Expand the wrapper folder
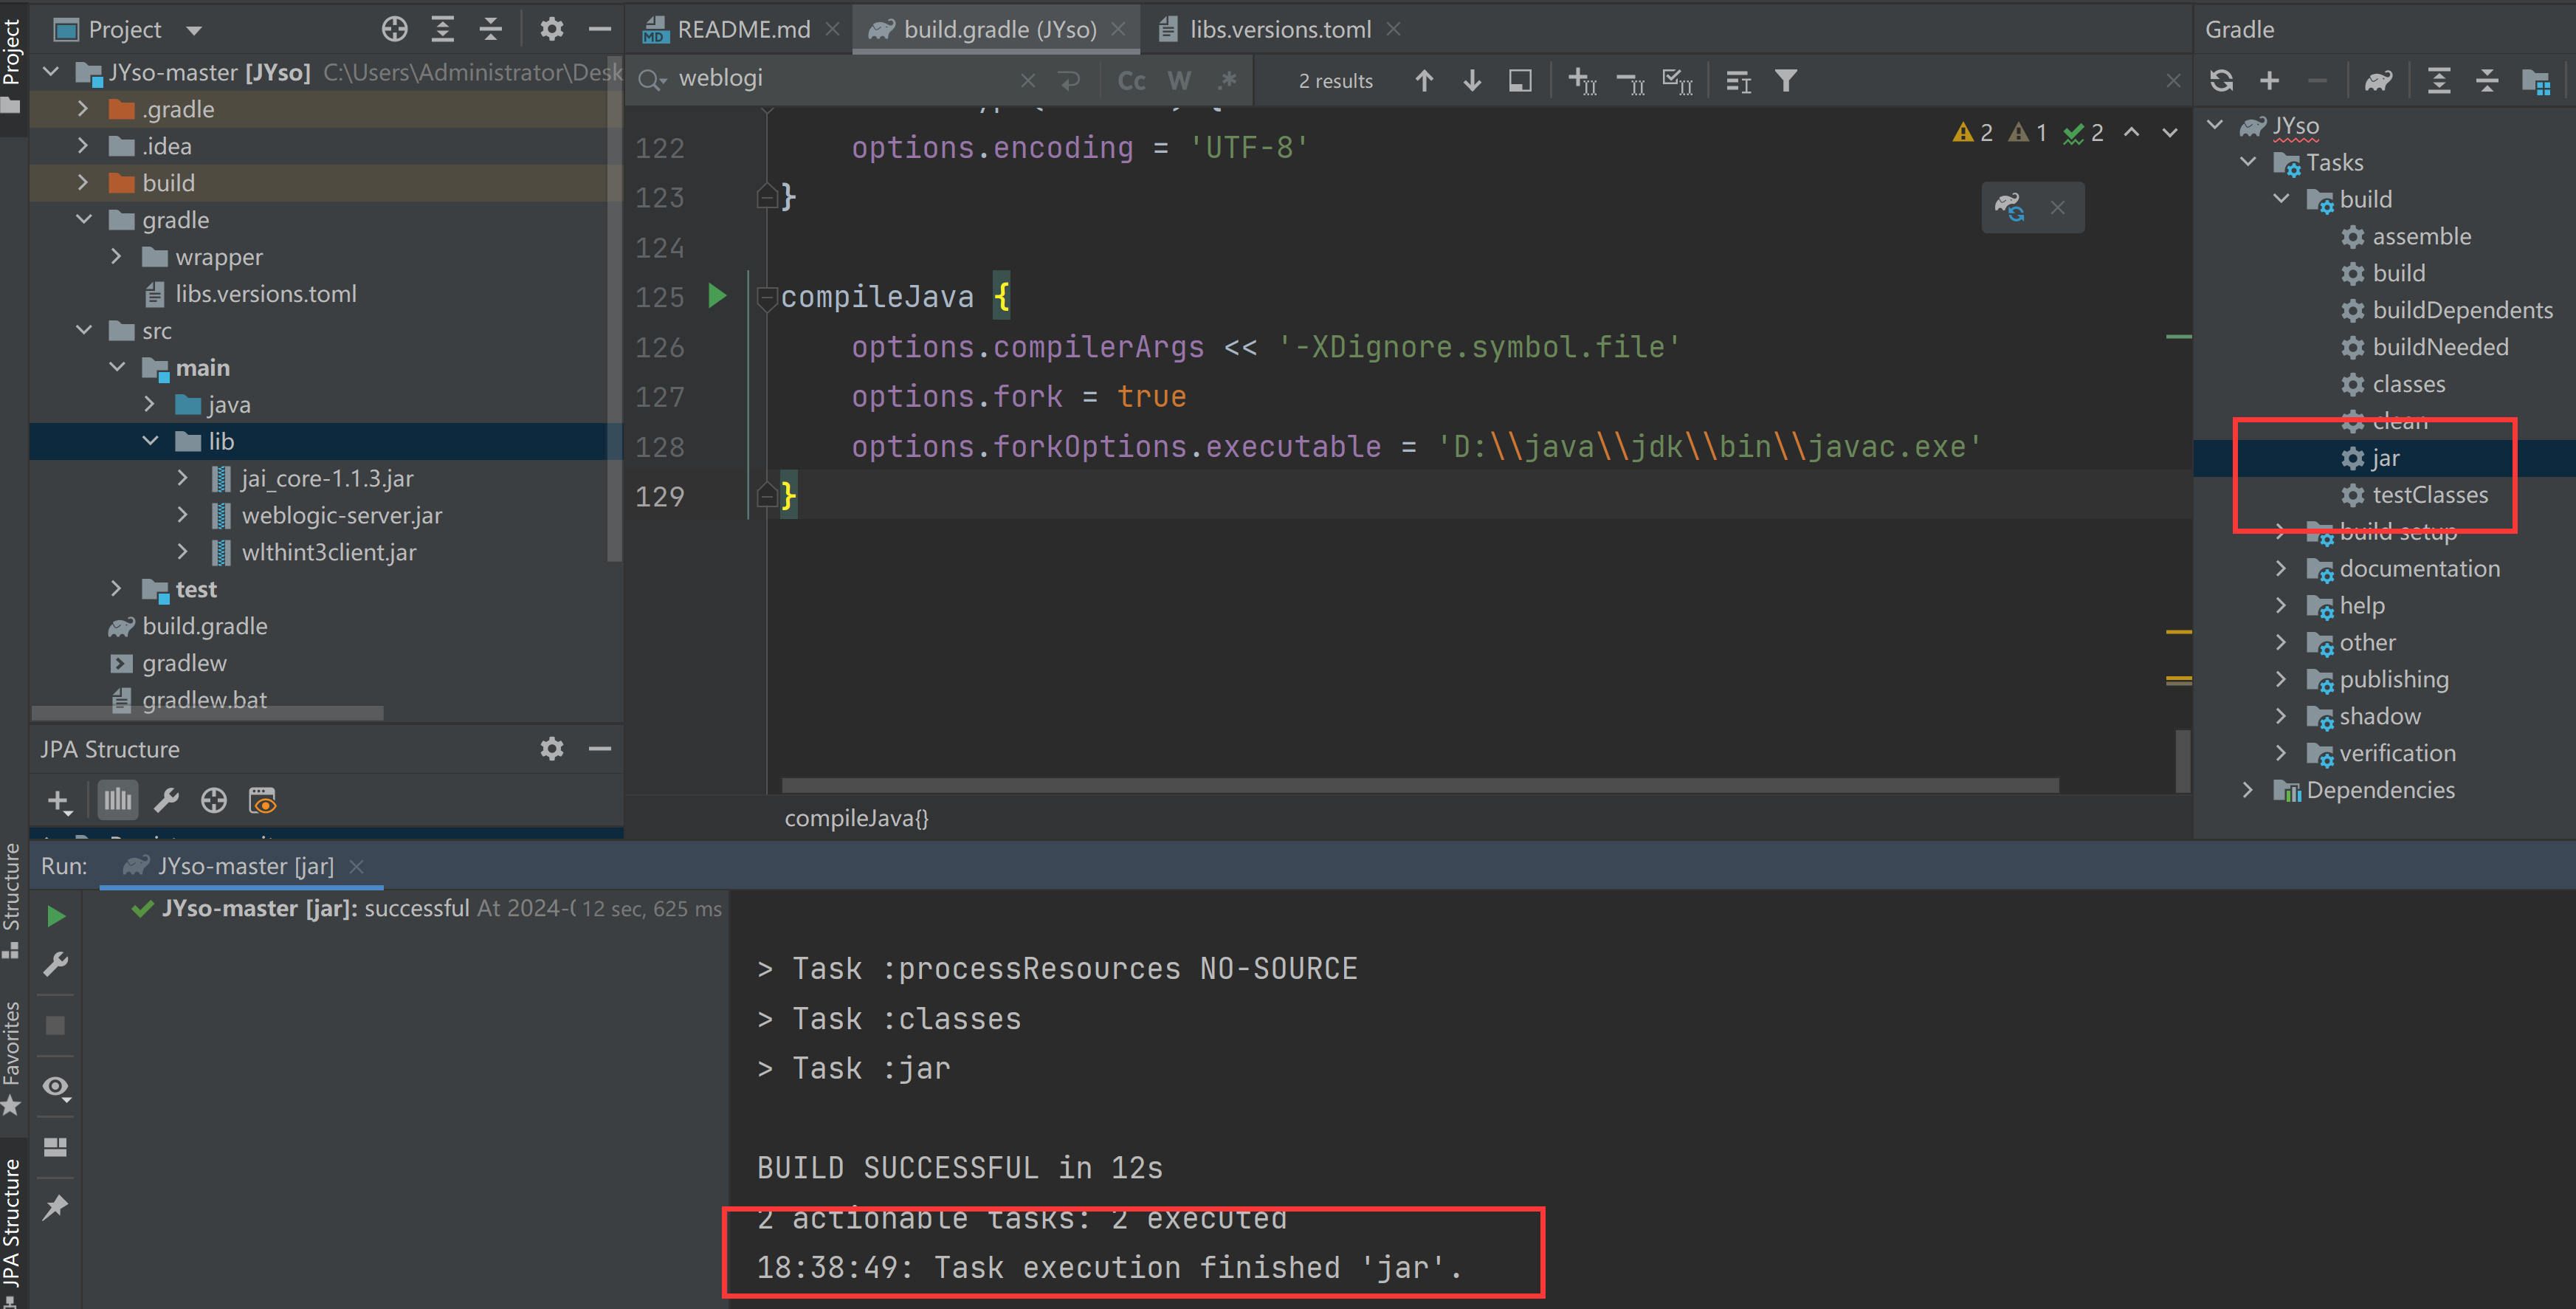2576x1309 pixels. 116,257
